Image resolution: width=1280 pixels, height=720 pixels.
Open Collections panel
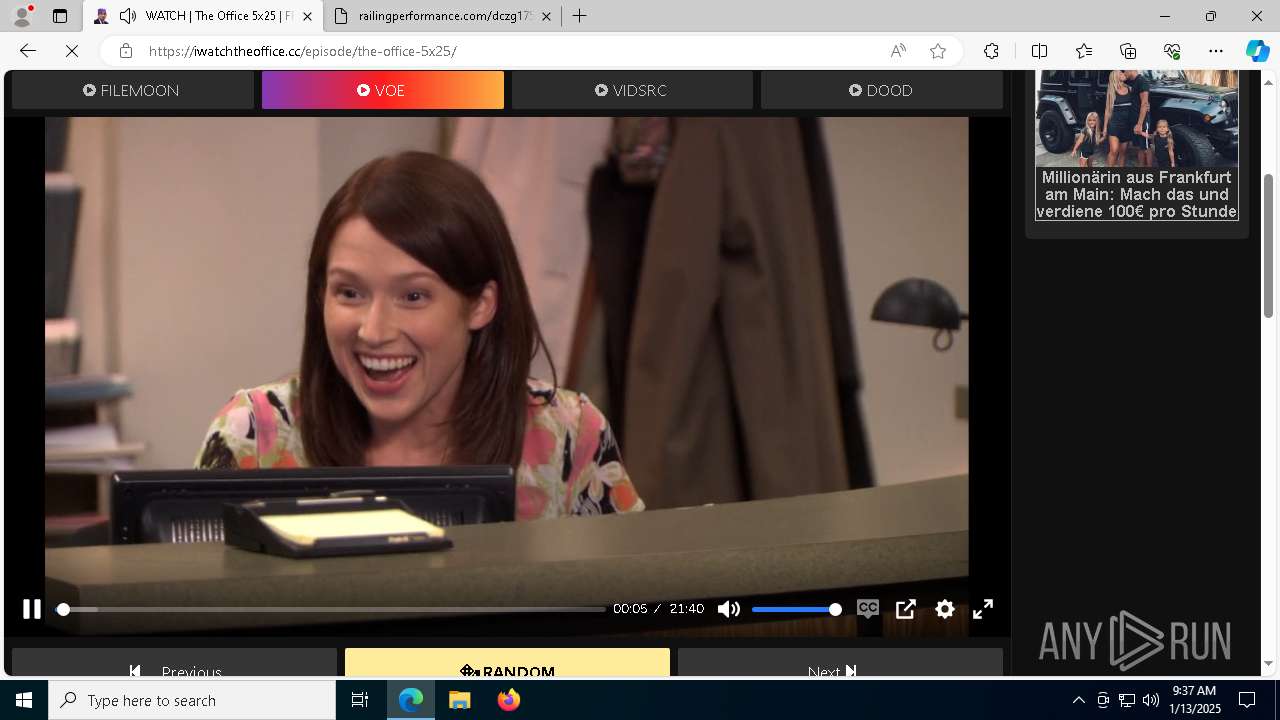coord(1128,51)
